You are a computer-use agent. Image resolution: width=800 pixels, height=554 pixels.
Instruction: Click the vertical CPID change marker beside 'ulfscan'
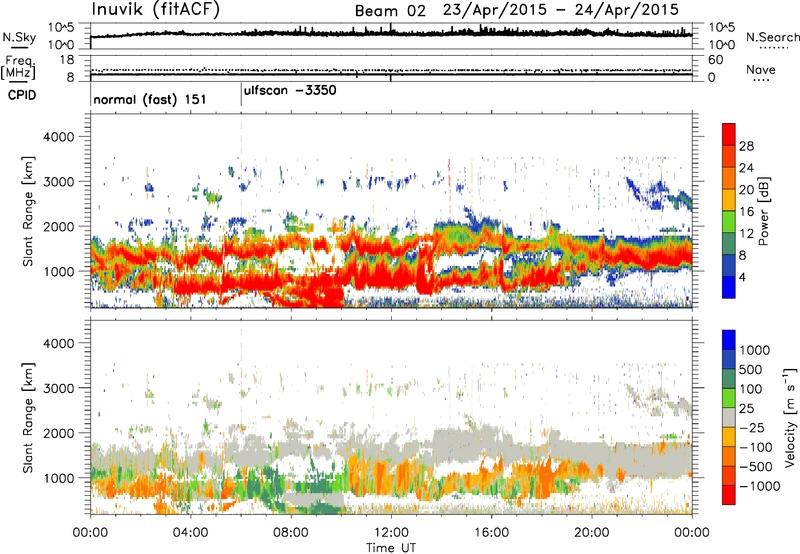coord(241,95)
